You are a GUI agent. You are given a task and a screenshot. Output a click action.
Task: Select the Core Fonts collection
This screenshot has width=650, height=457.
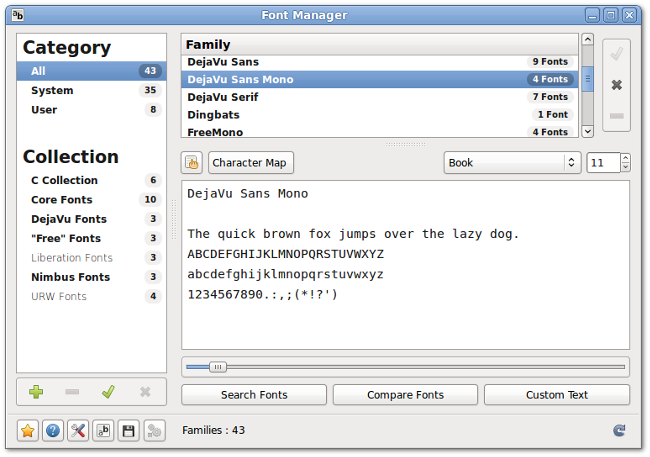pyautogui.click(x=92, y=200)
